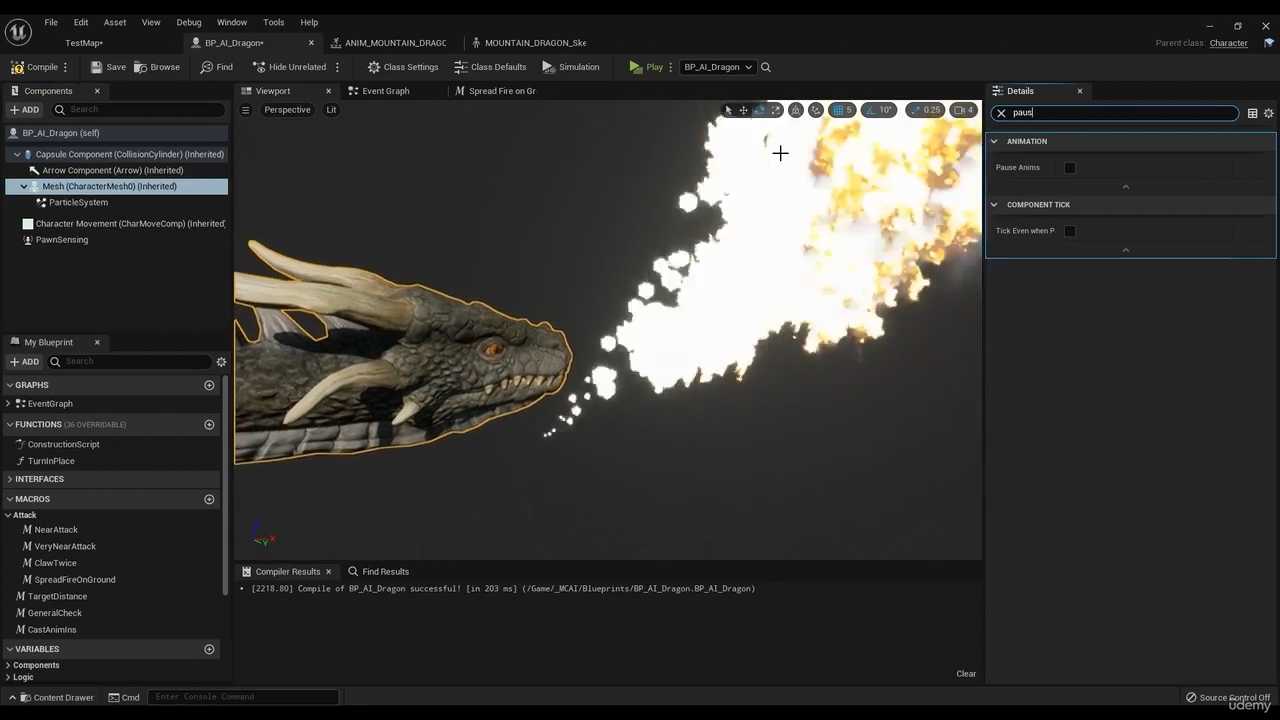Select the translate move tool in viewport

pos(743,110)
